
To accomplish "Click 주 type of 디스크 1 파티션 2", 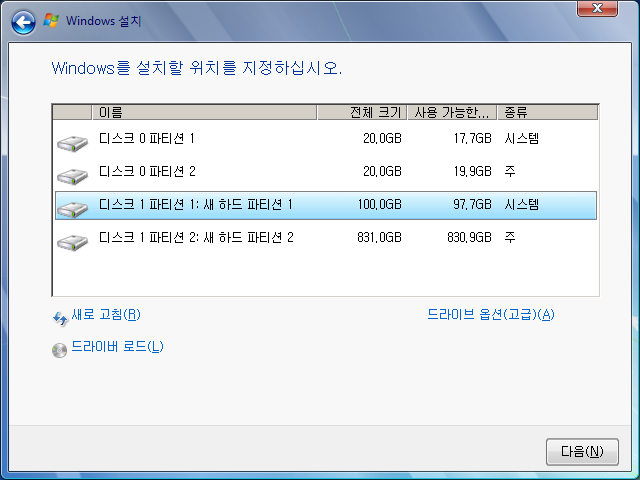I will (x=510, y=238).
